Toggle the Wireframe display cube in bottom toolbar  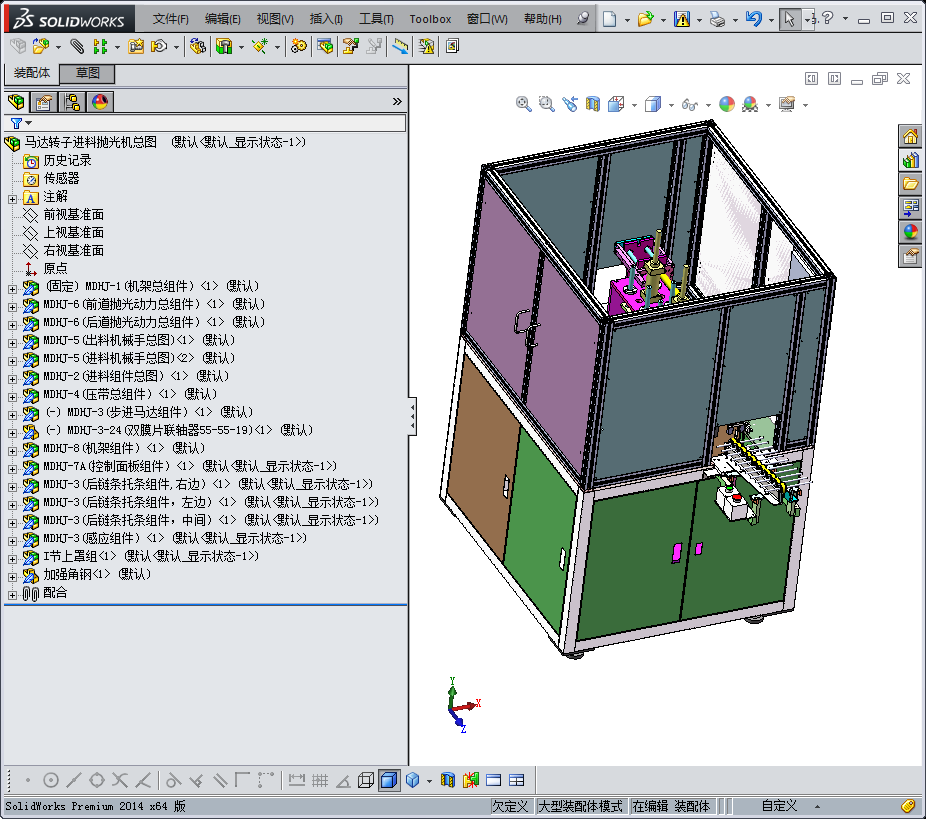366,780
